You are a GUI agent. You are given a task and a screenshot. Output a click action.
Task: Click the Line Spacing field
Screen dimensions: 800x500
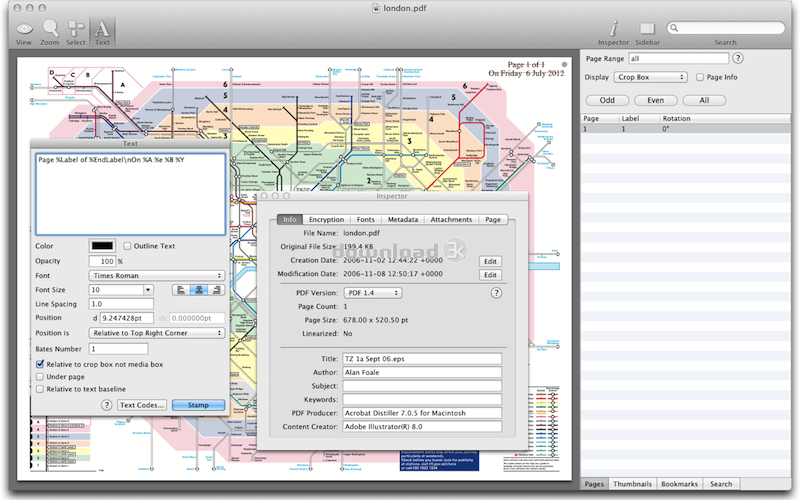click(121, 304)
